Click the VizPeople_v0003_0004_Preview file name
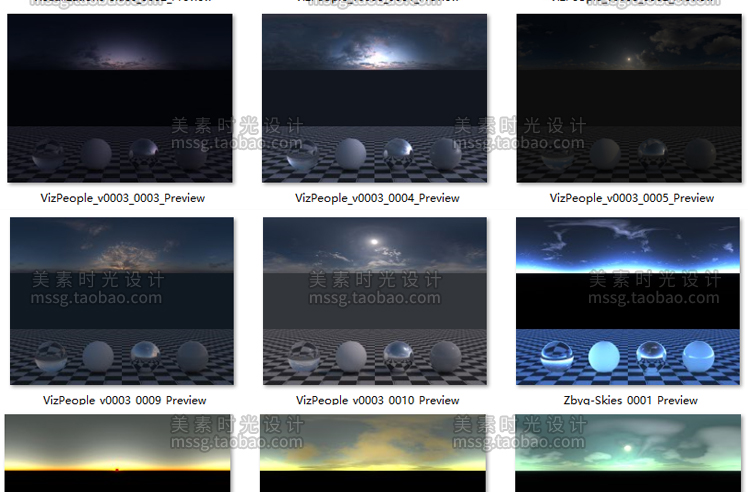This screenshot has height=492, width=748. pos(377,198)
